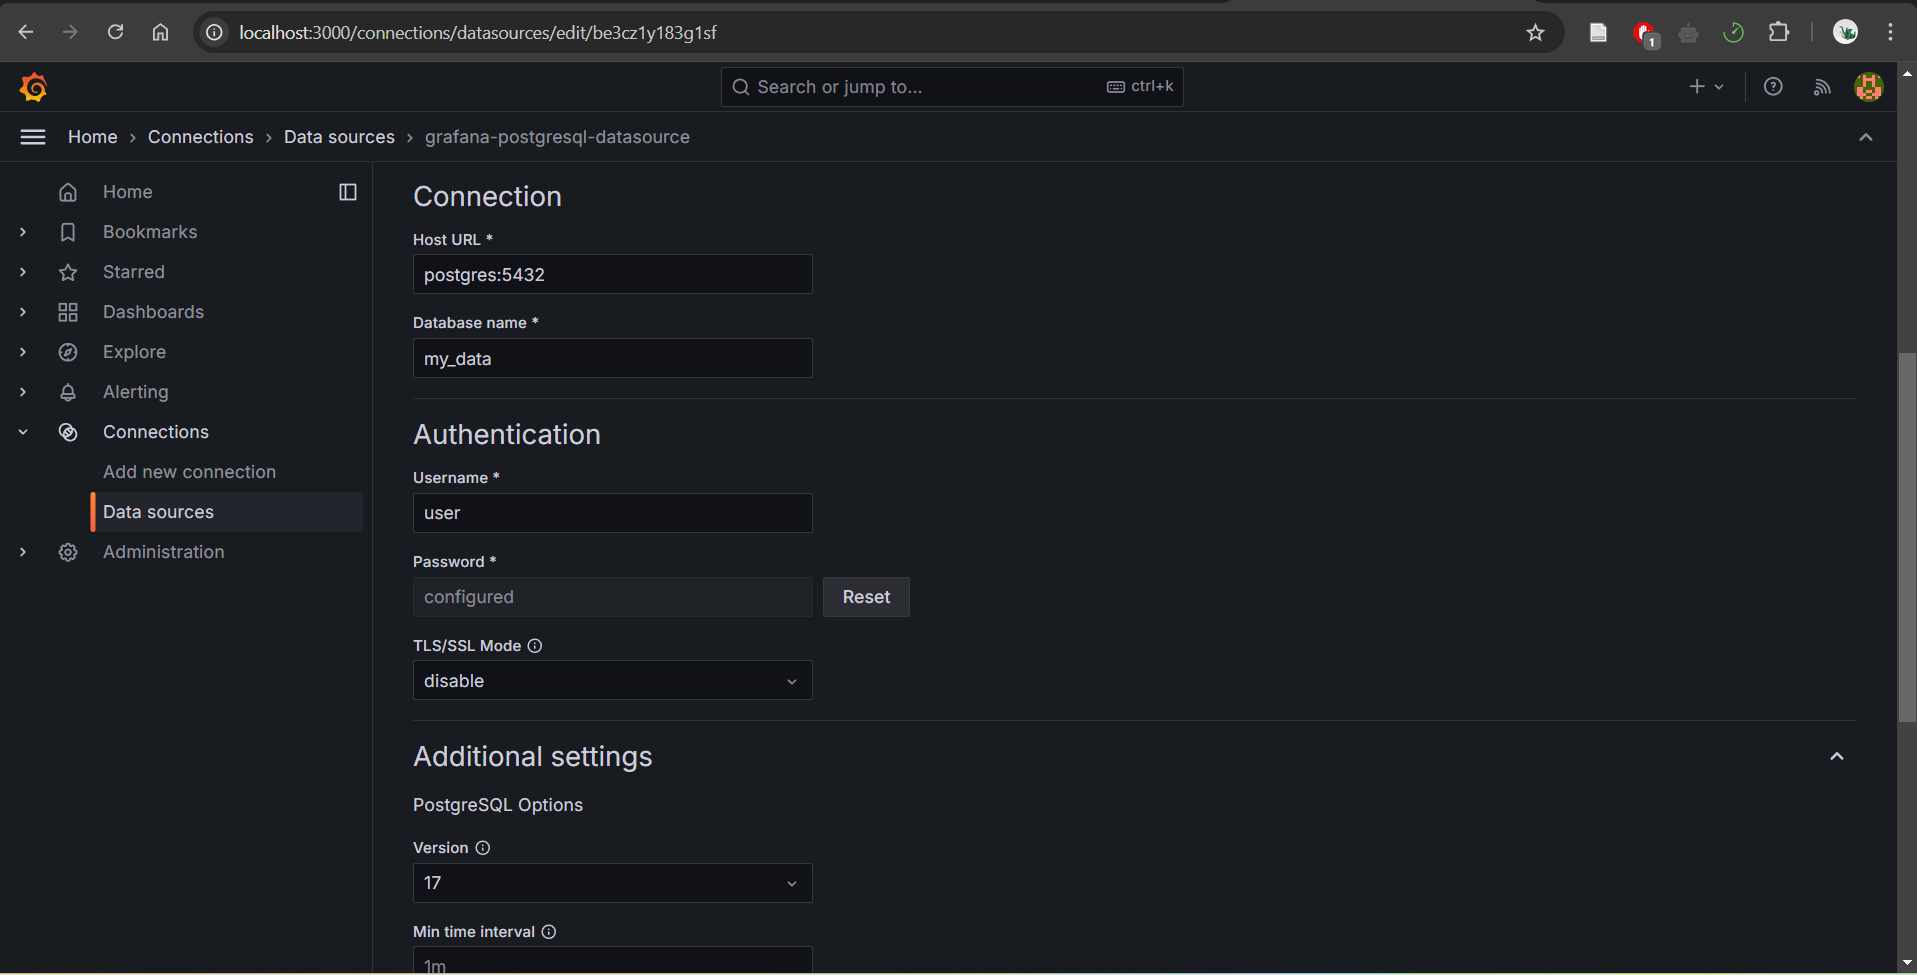Open Add new connection link
This screenshot has width=1917, height=975.
click(x=189, y=471)
